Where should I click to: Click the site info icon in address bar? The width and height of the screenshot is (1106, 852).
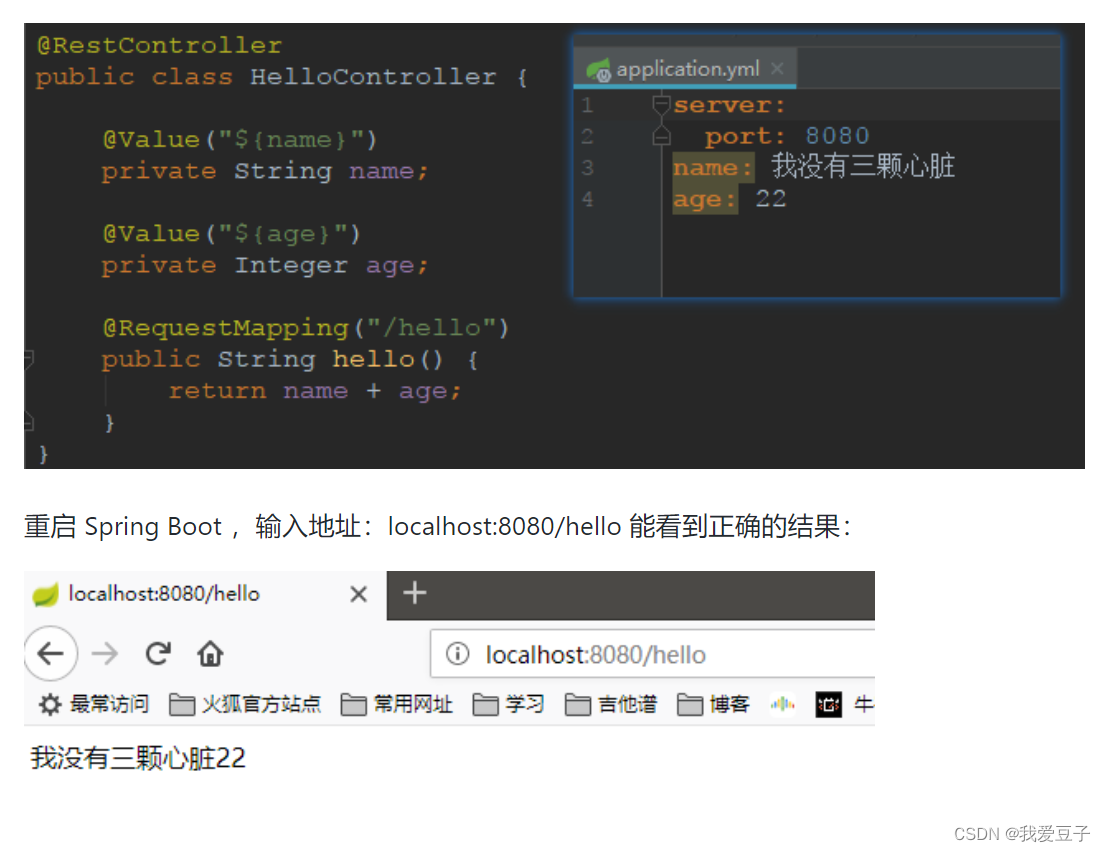pyautogui.click(x=457, y=654)
